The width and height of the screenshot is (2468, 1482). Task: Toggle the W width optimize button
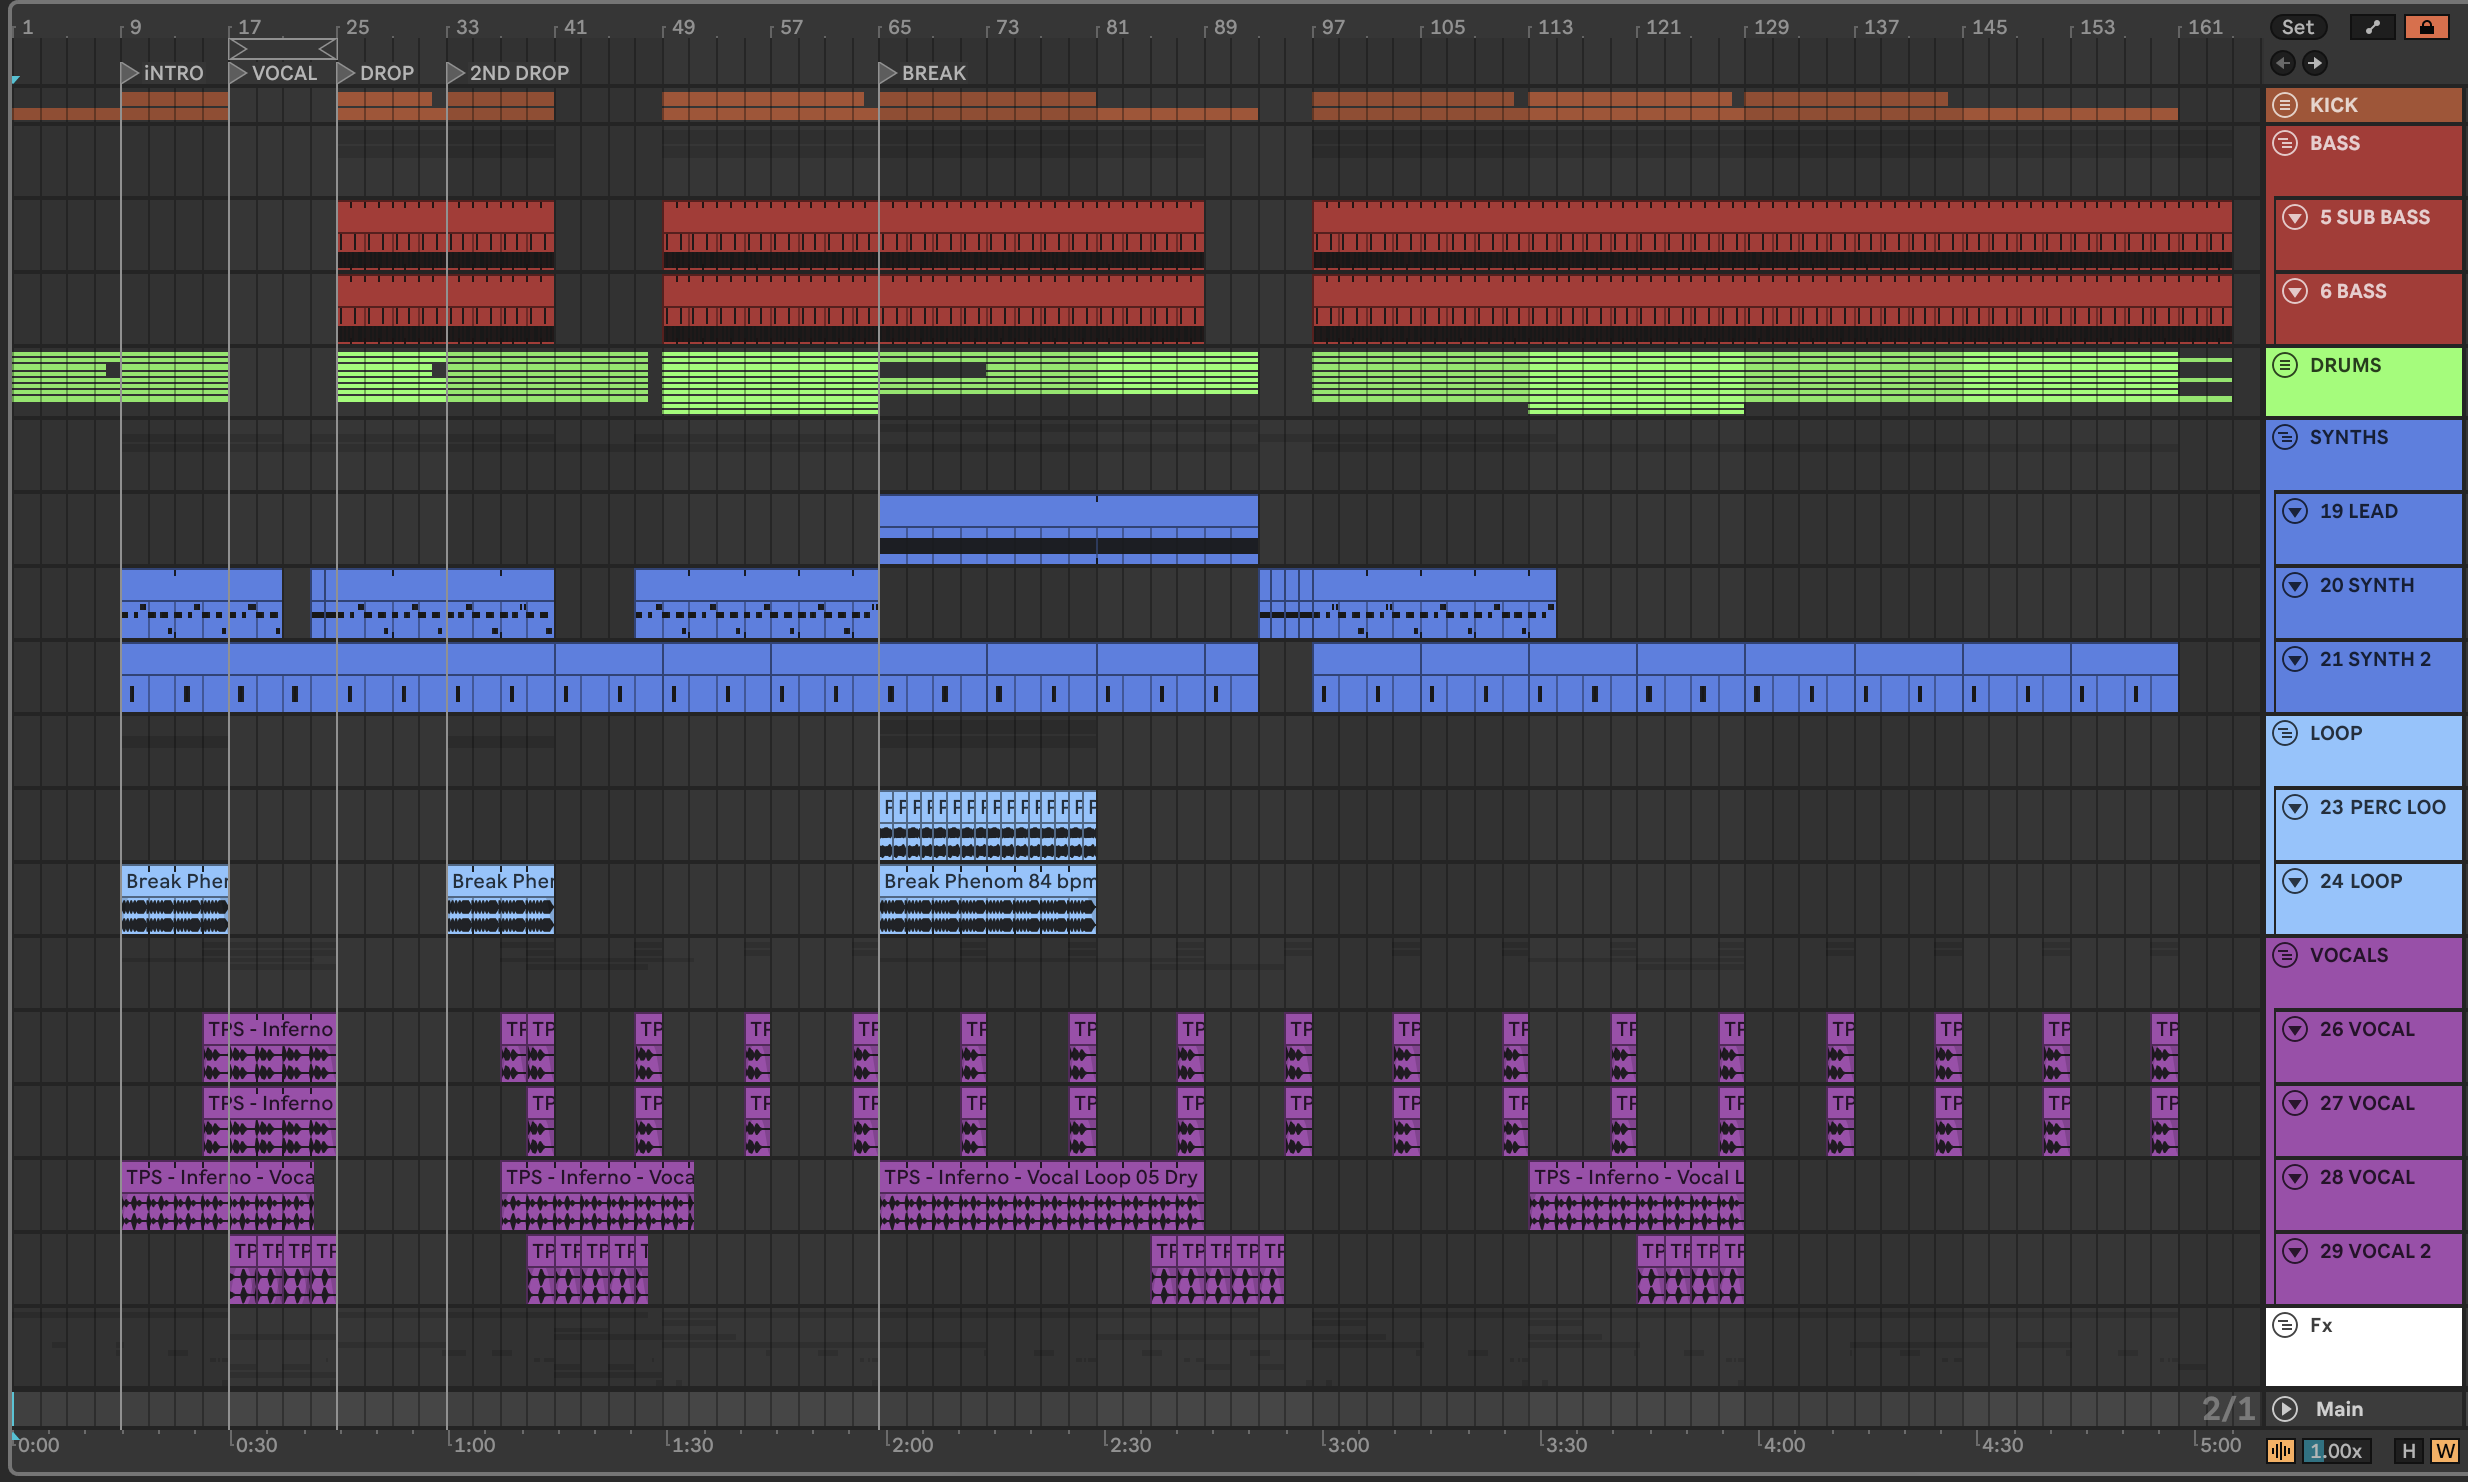coord(2445,1451)
